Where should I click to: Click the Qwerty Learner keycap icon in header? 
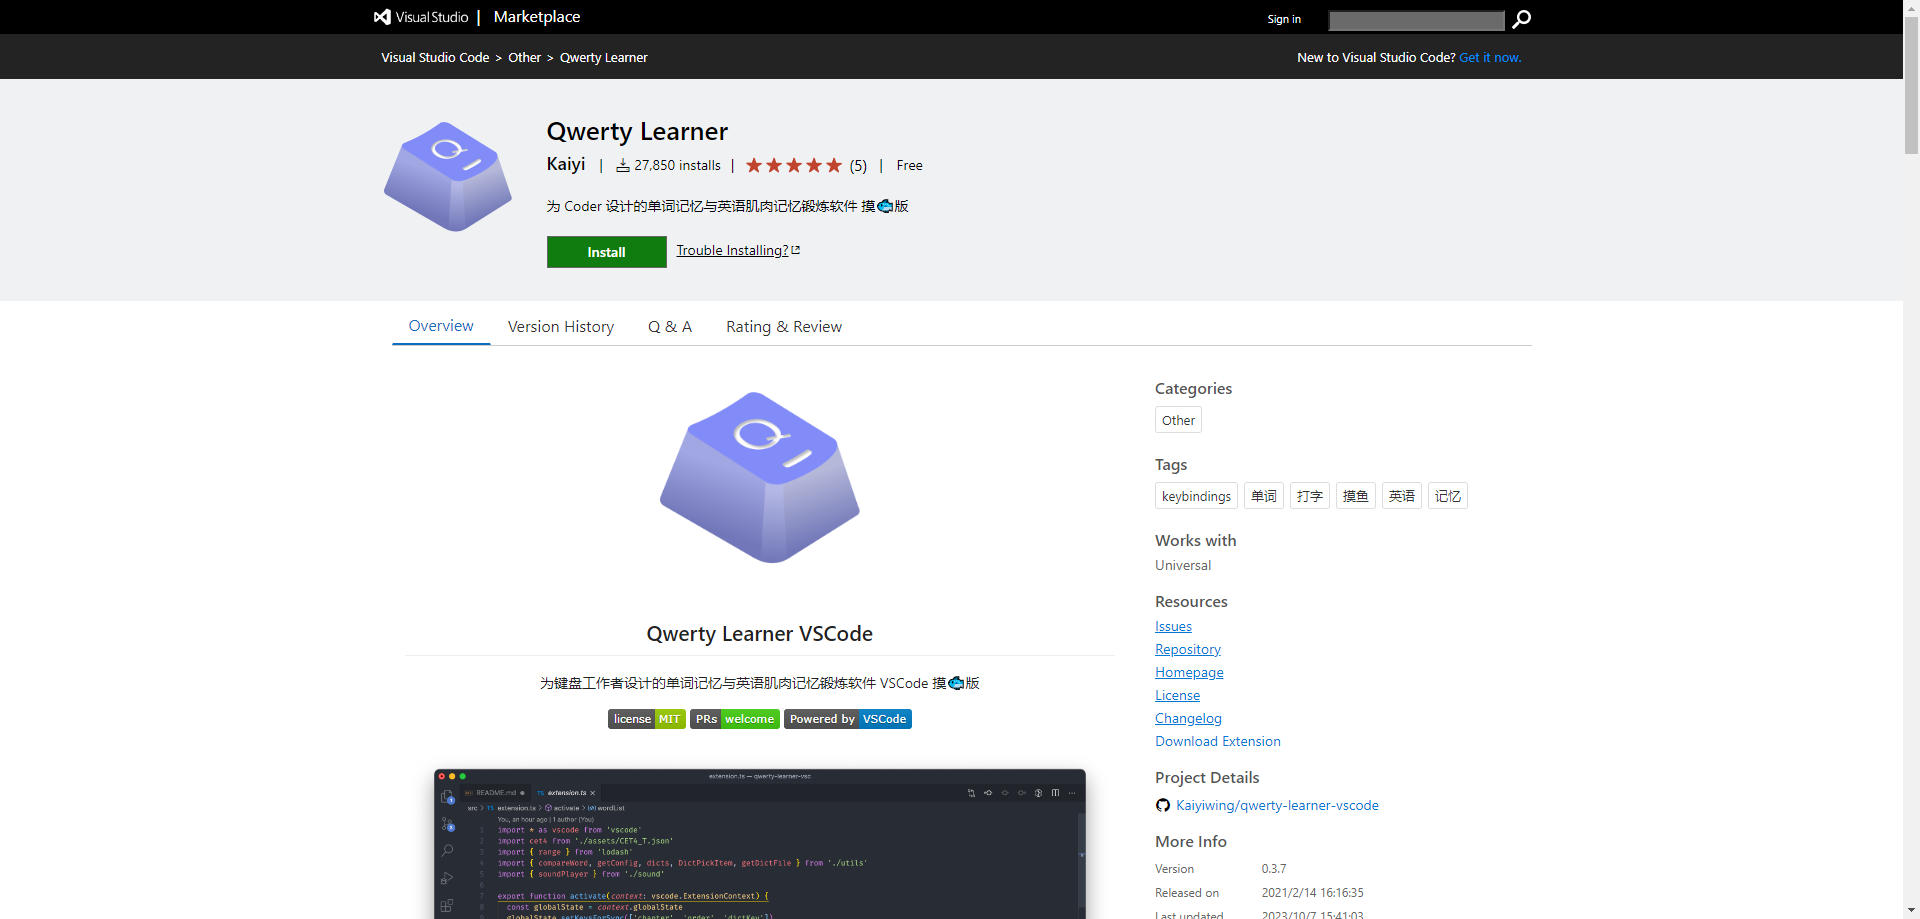coord(448,177)
